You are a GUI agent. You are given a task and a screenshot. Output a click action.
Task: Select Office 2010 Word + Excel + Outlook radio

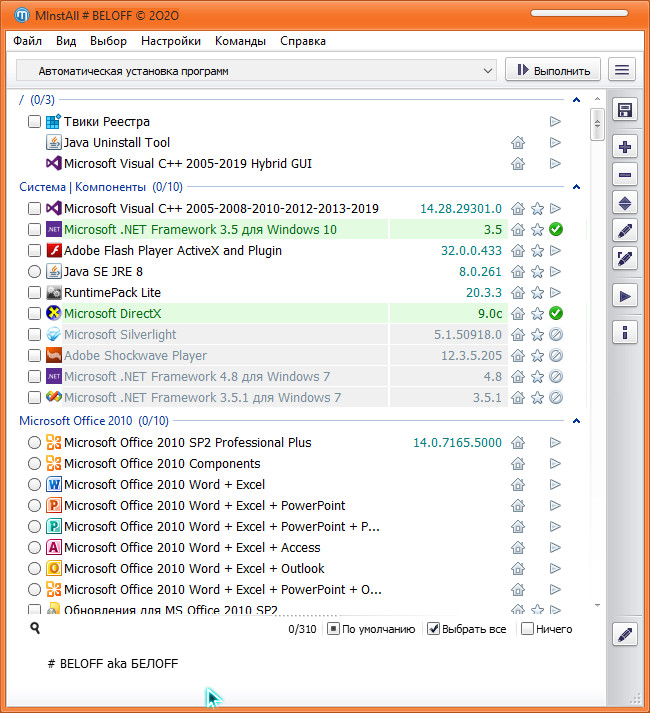click(x=34, y=568)
